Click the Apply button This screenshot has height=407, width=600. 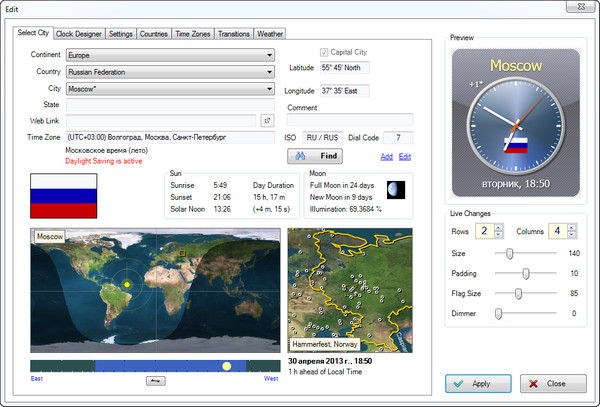pyautogui.click(x=477, y=383)
